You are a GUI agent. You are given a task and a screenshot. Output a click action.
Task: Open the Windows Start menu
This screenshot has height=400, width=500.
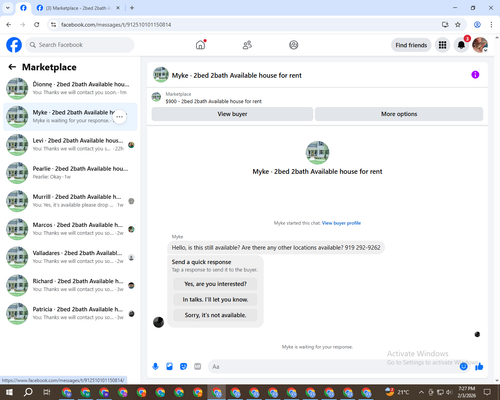pos(9,392)
